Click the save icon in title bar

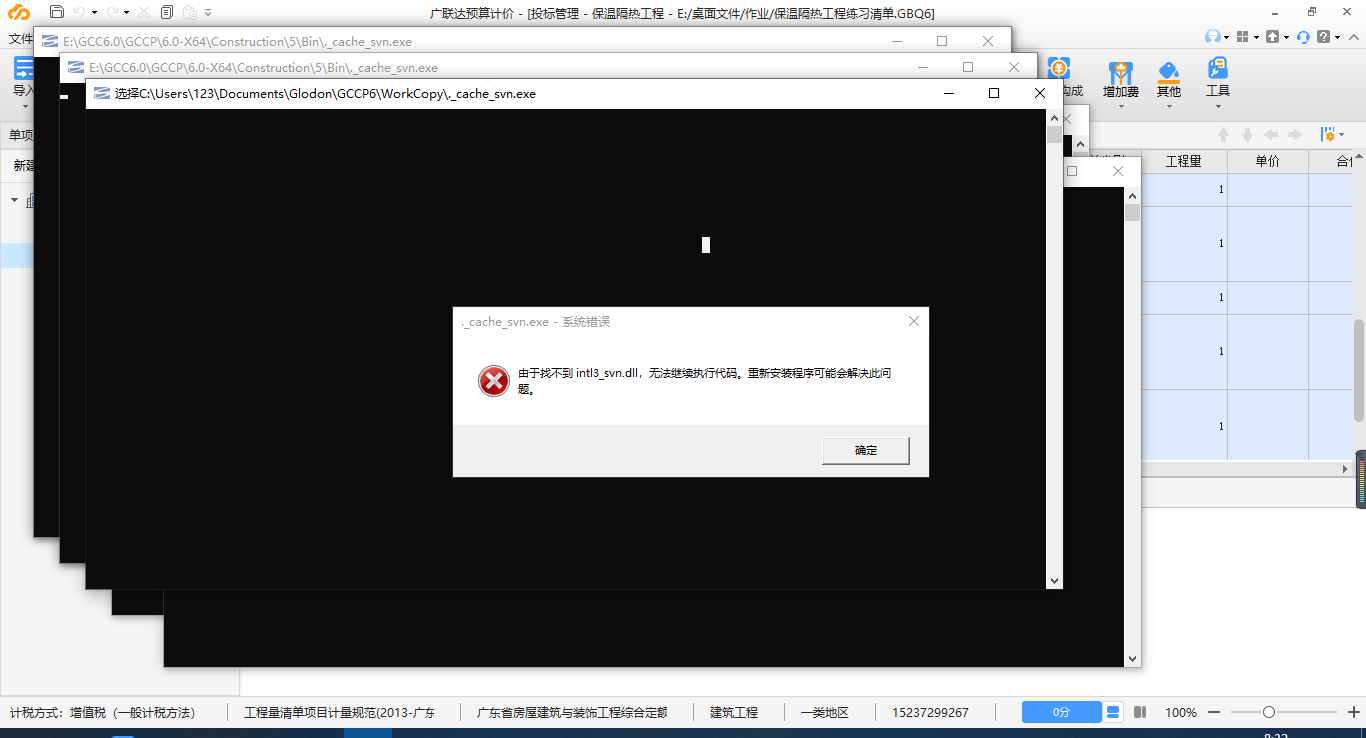[x=57, y=12]
